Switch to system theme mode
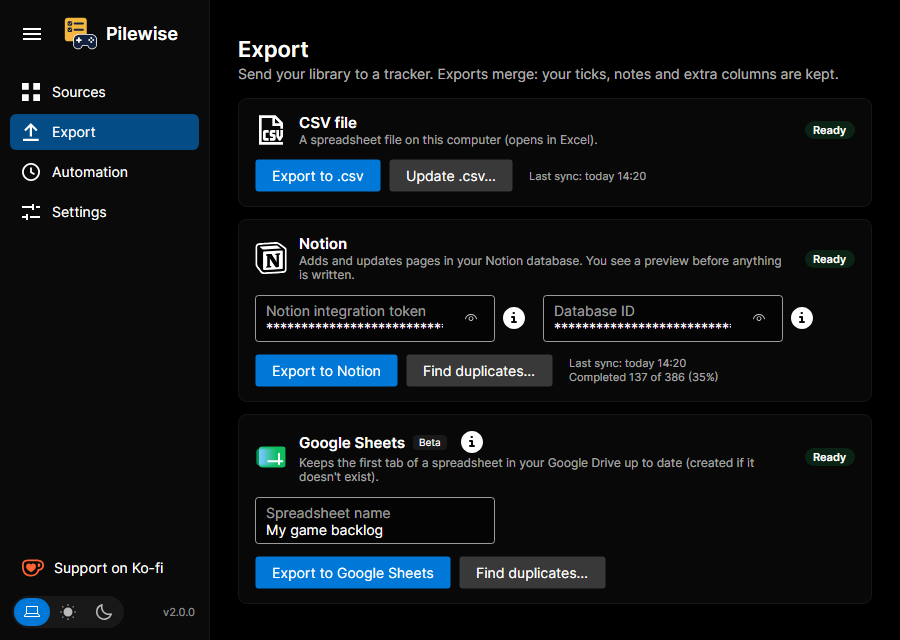Image resolution: width=900 pixels, height=640 pixels. tap(32, 612)
